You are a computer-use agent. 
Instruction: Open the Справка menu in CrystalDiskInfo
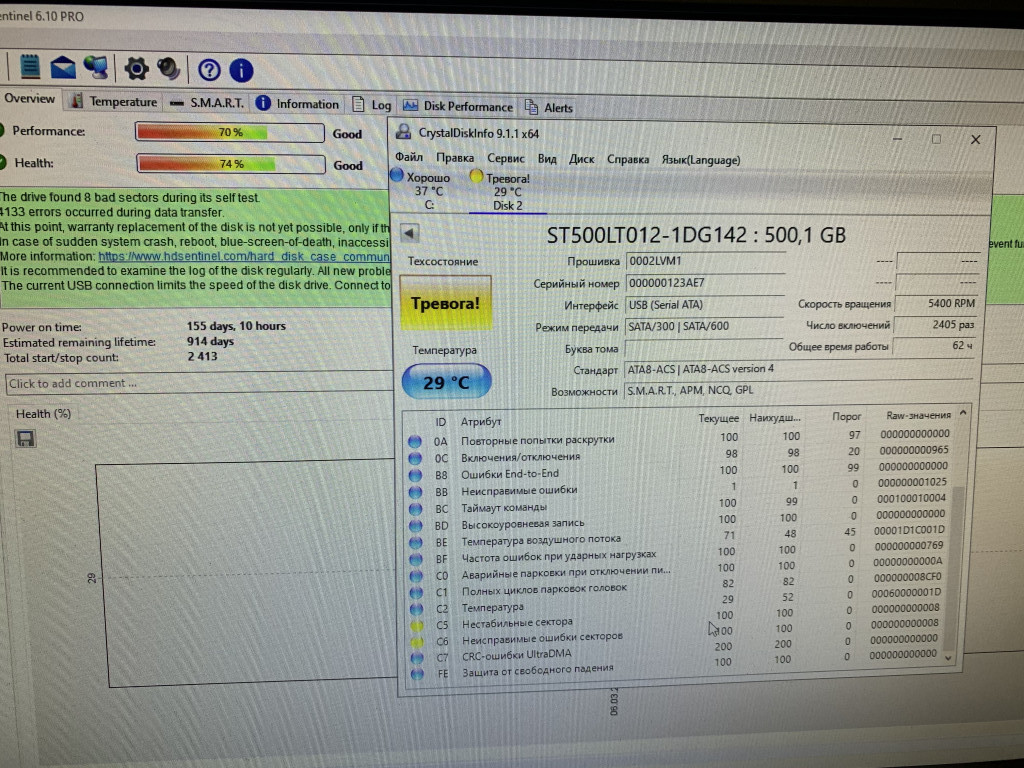click(628, 159)
